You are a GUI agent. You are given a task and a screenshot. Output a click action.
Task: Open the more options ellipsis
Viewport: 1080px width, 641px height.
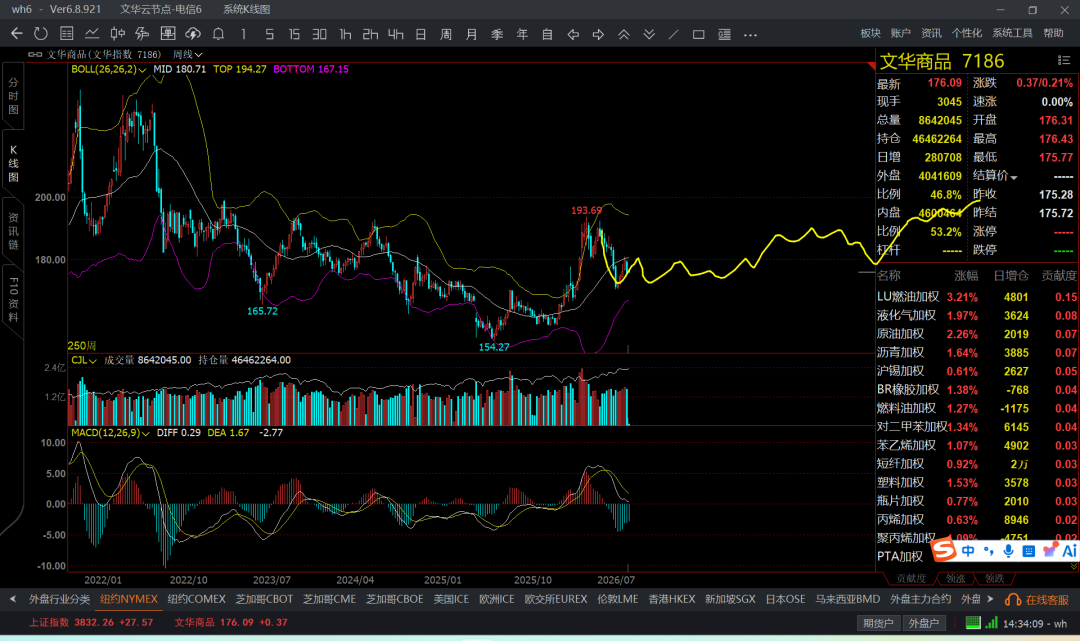pos(750,34)
